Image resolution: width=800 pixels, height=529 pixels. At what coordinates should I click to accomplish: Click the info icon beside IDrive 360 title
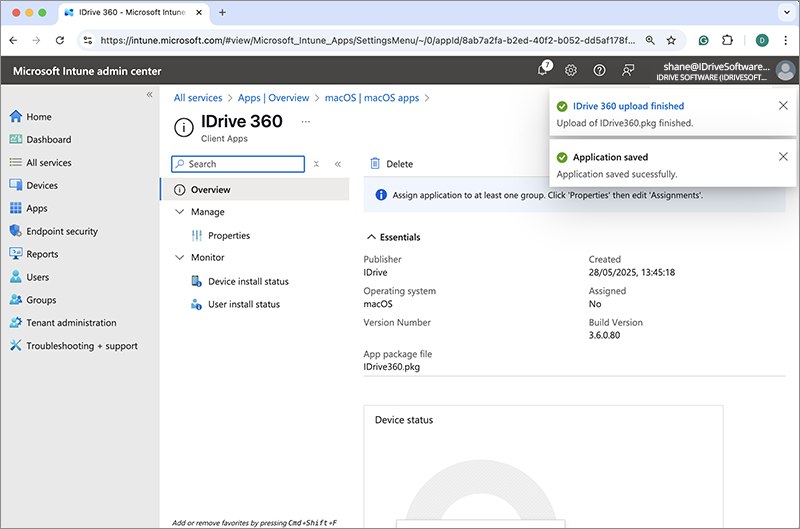click(x=184, y=128)
